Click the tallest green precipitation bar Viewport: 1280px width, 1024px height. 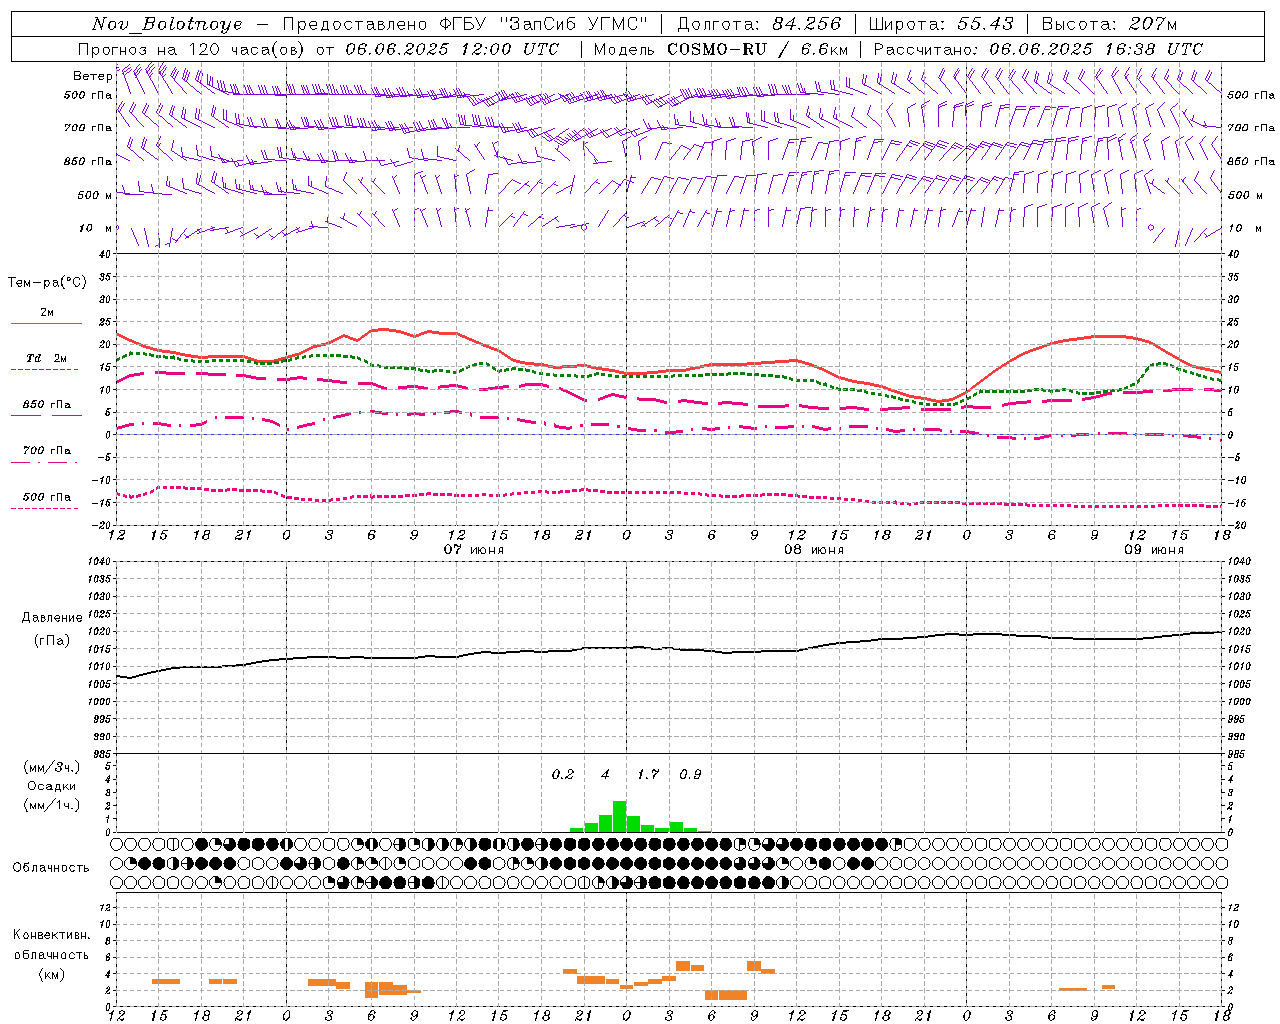click(620, 816)
